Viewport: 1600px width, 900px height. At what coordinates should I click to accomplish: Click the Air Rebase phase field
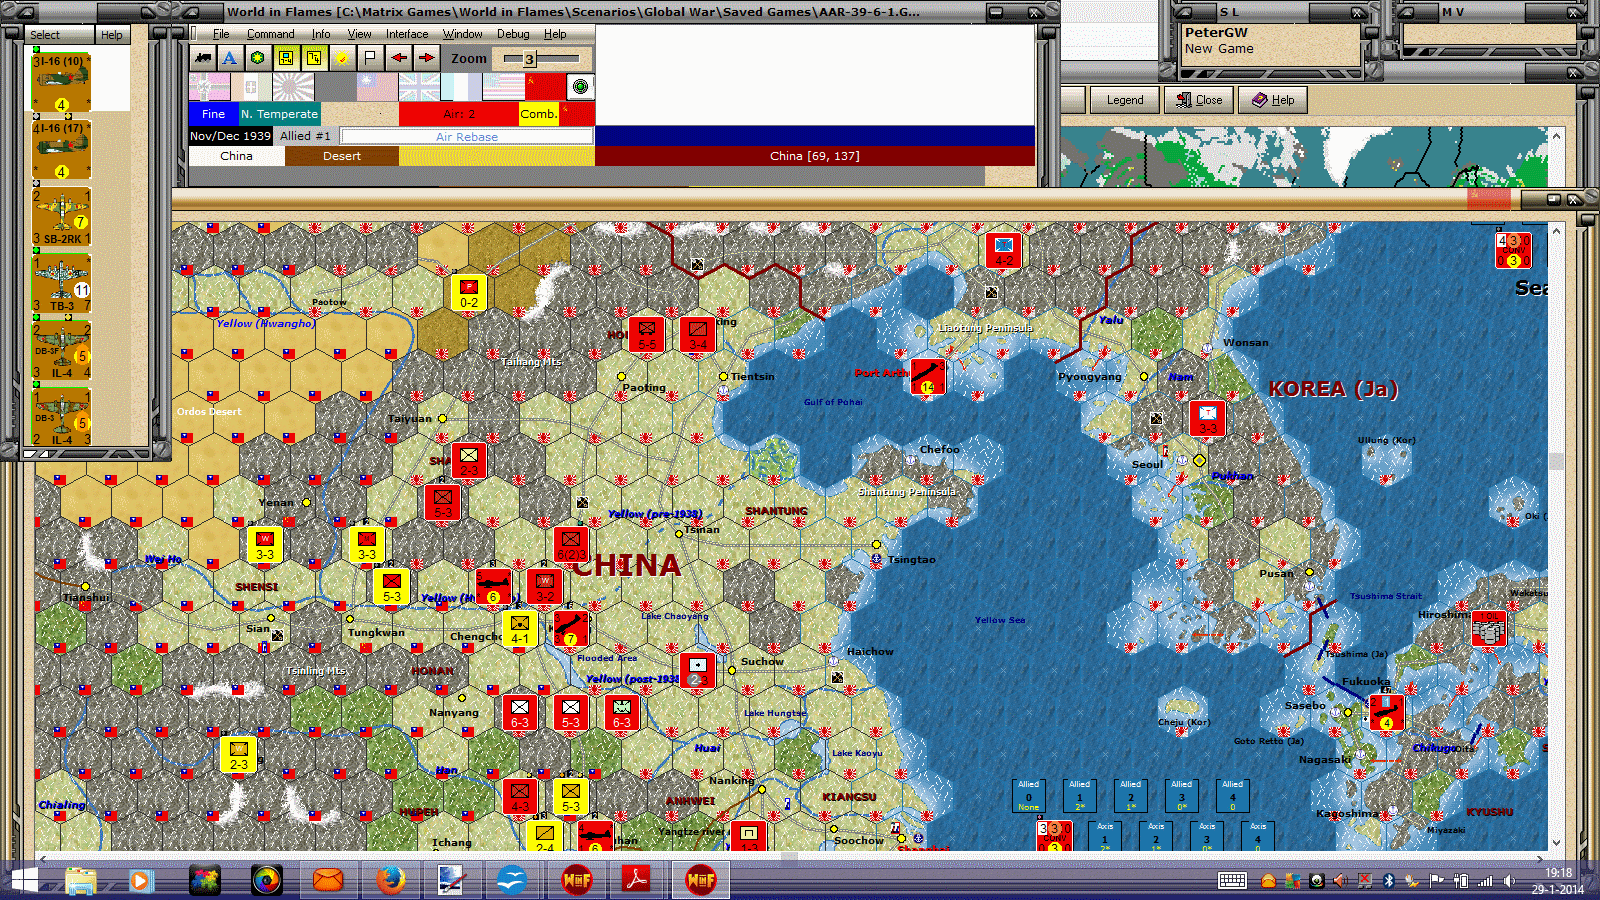click(467, 136)
